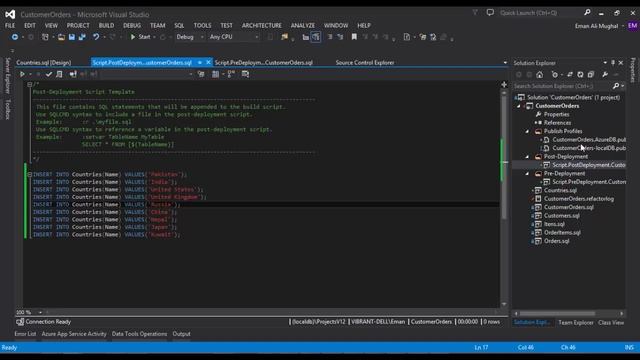Open Azure App Service Activity tab

tap(74, 334)
